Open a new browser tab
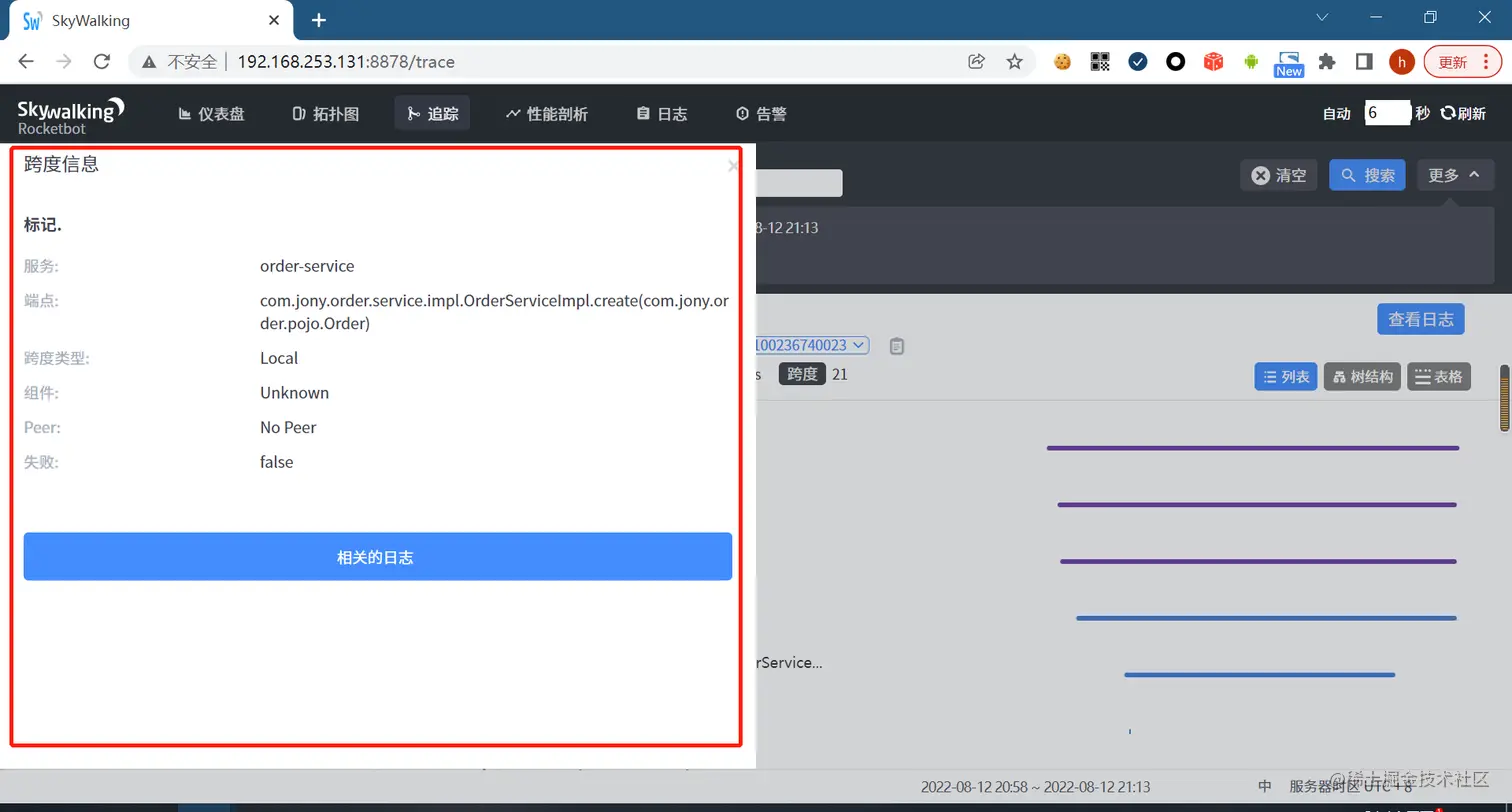1512x812 pixels. (318, 20)
